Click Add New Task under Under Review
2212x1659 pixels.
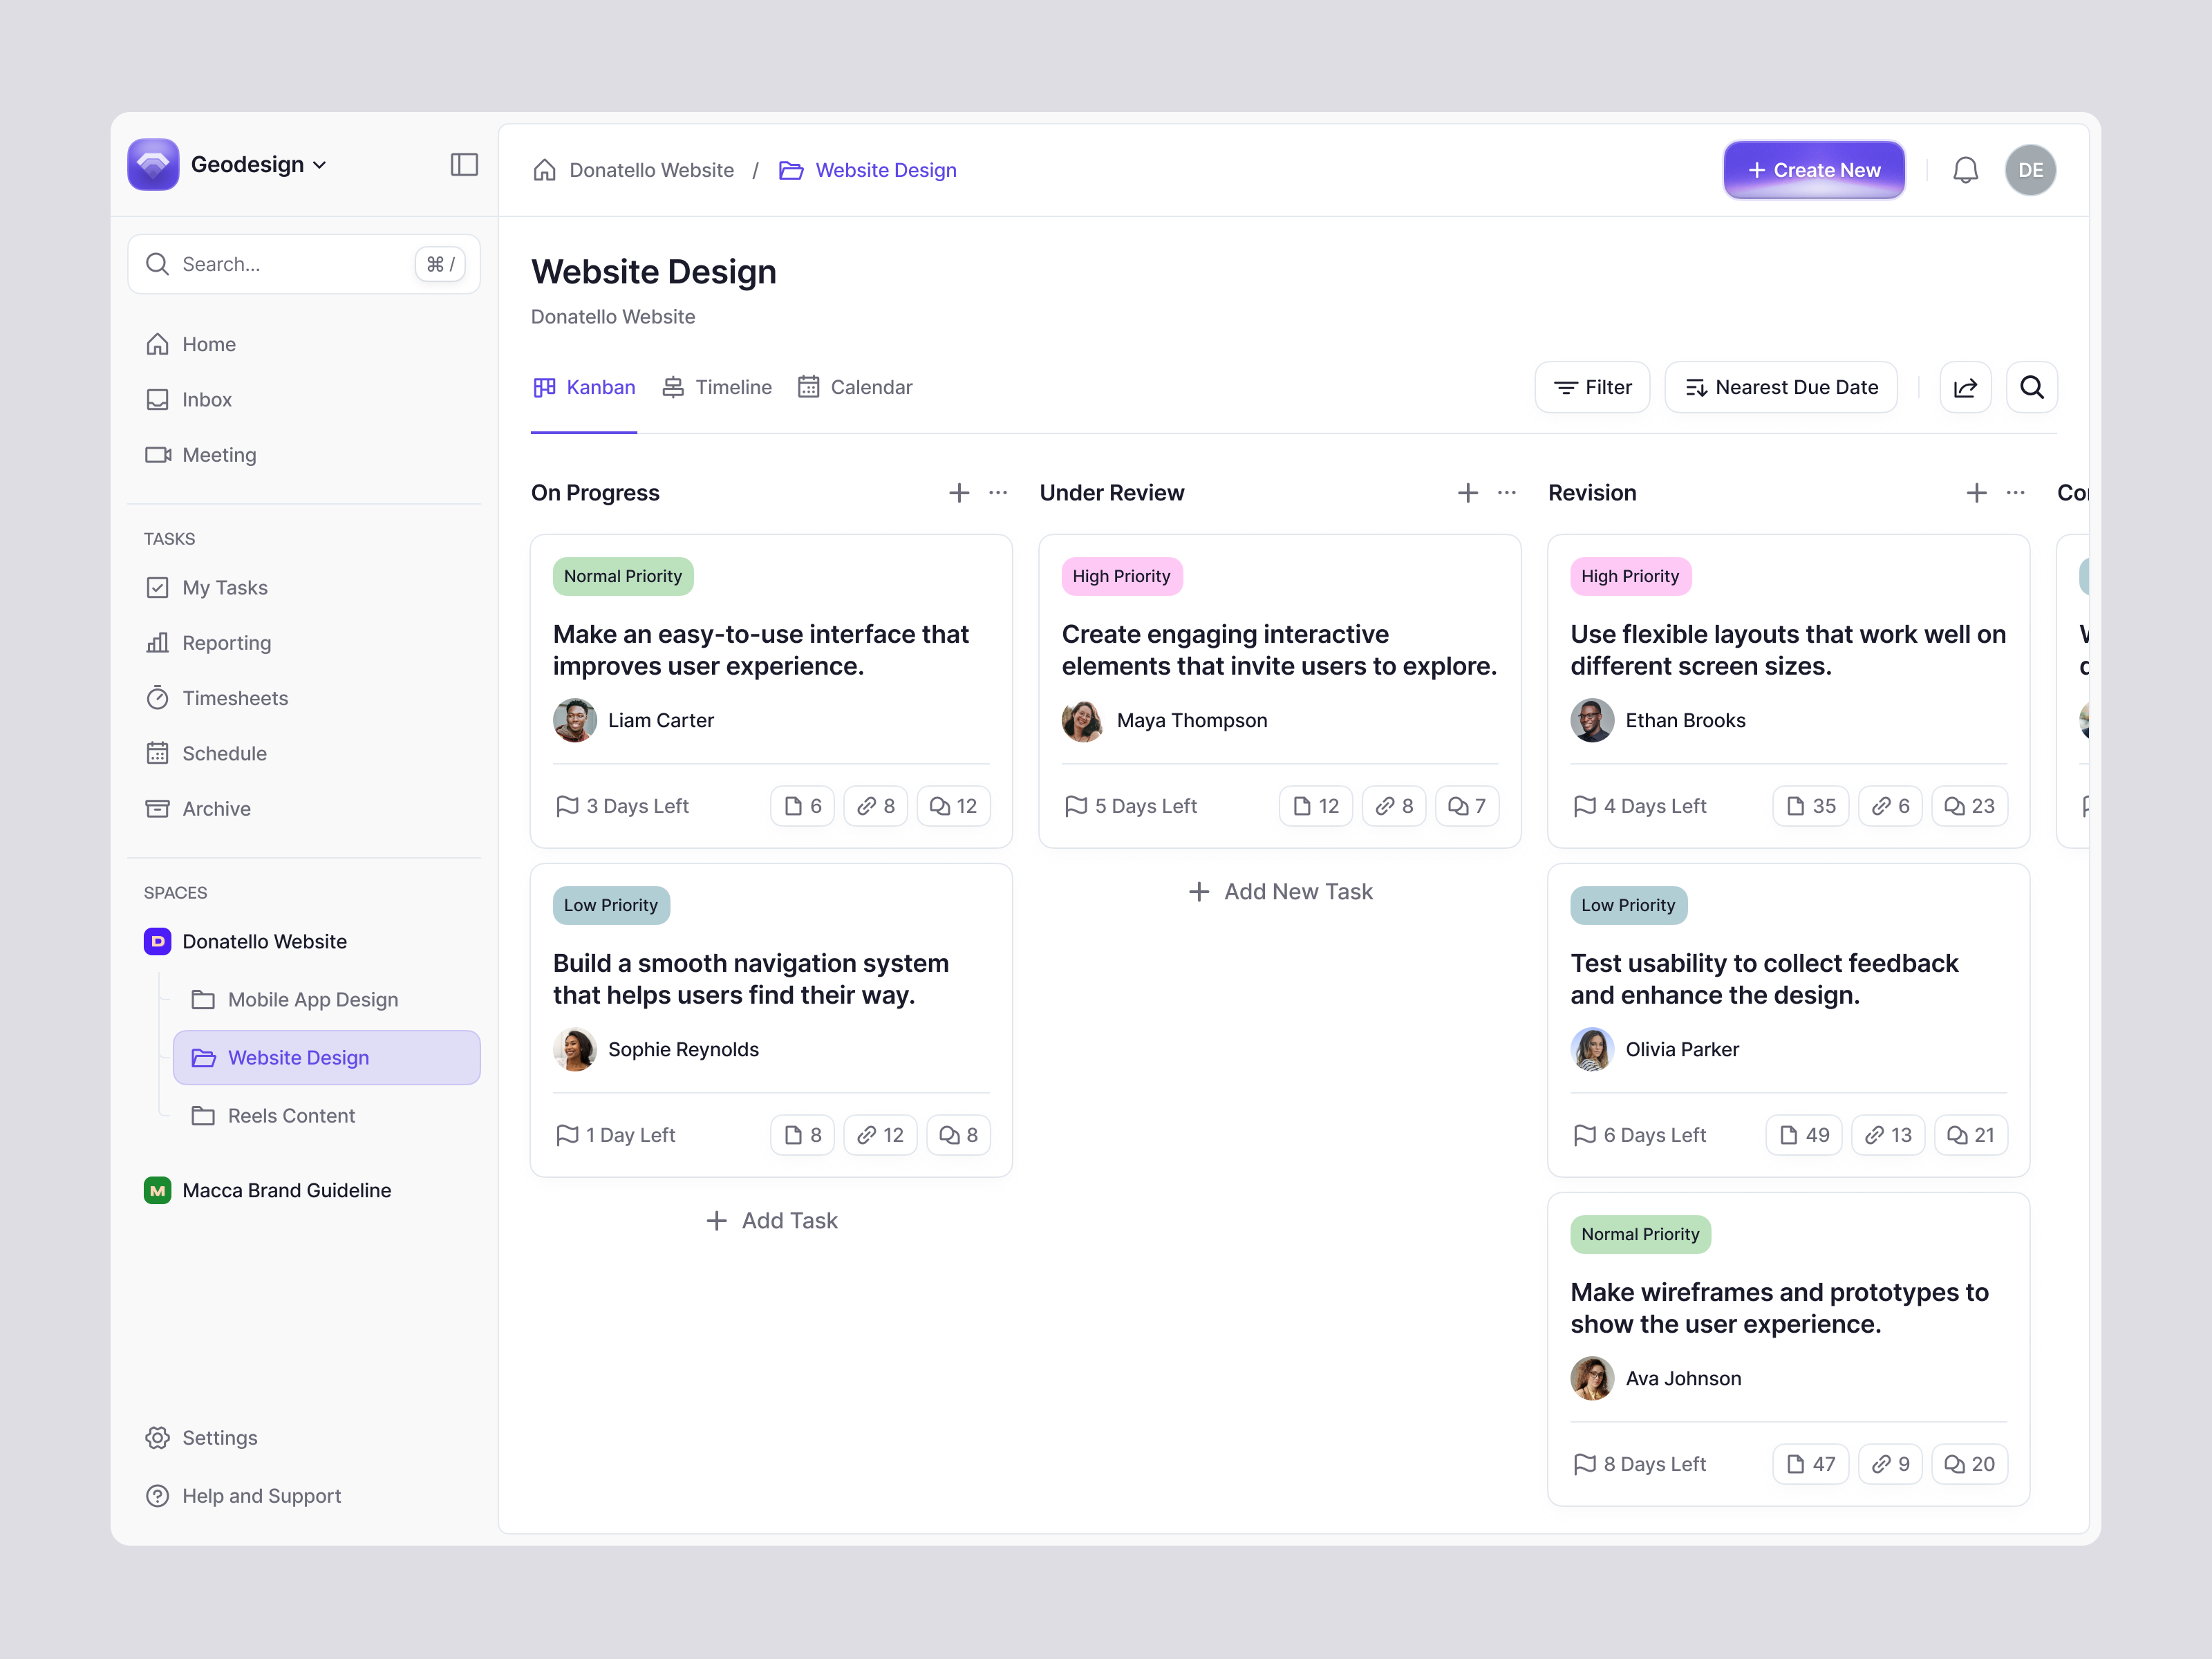(1280, 891)
